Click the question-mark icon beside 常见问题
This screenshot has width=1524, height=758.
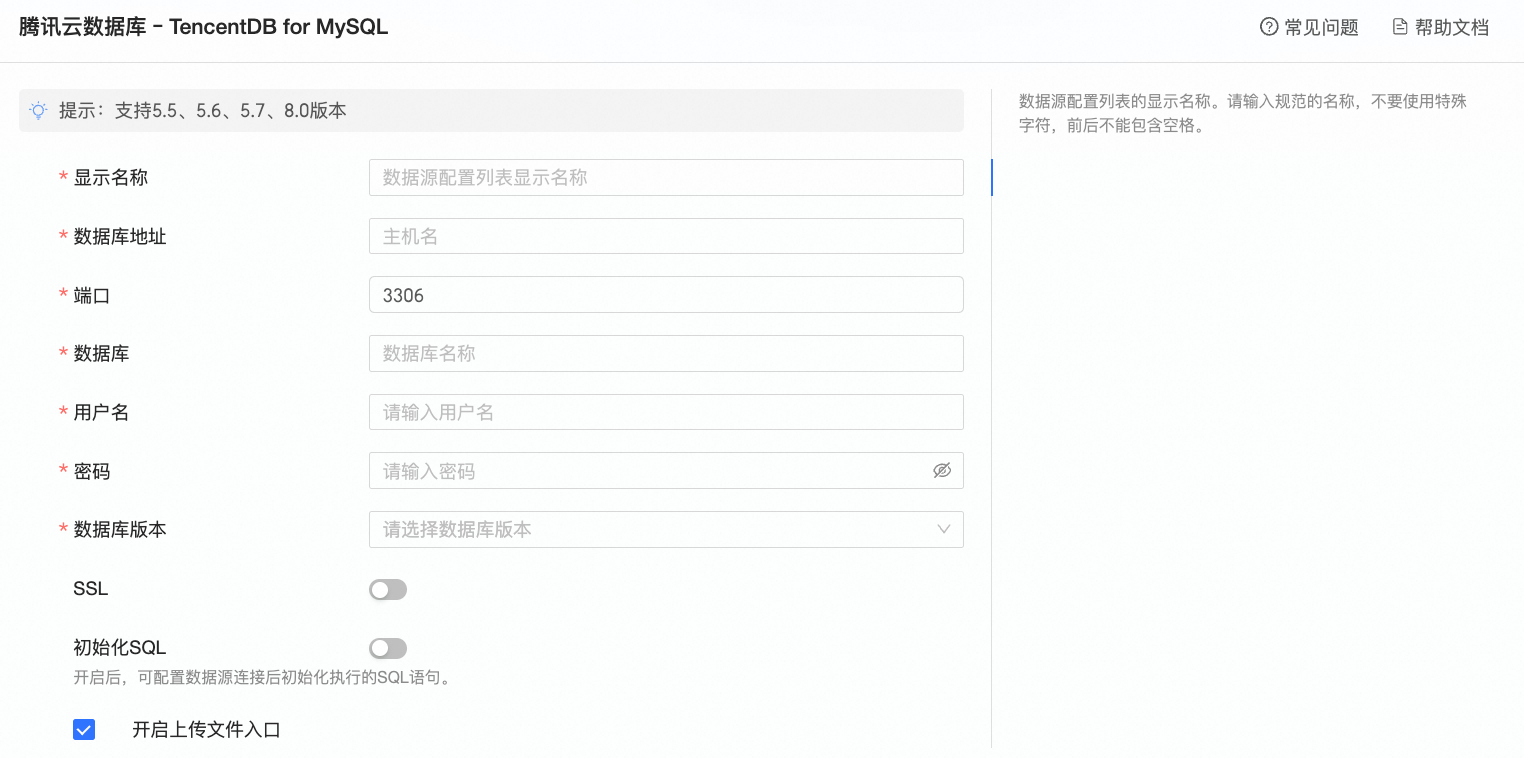pos(1269,27)
